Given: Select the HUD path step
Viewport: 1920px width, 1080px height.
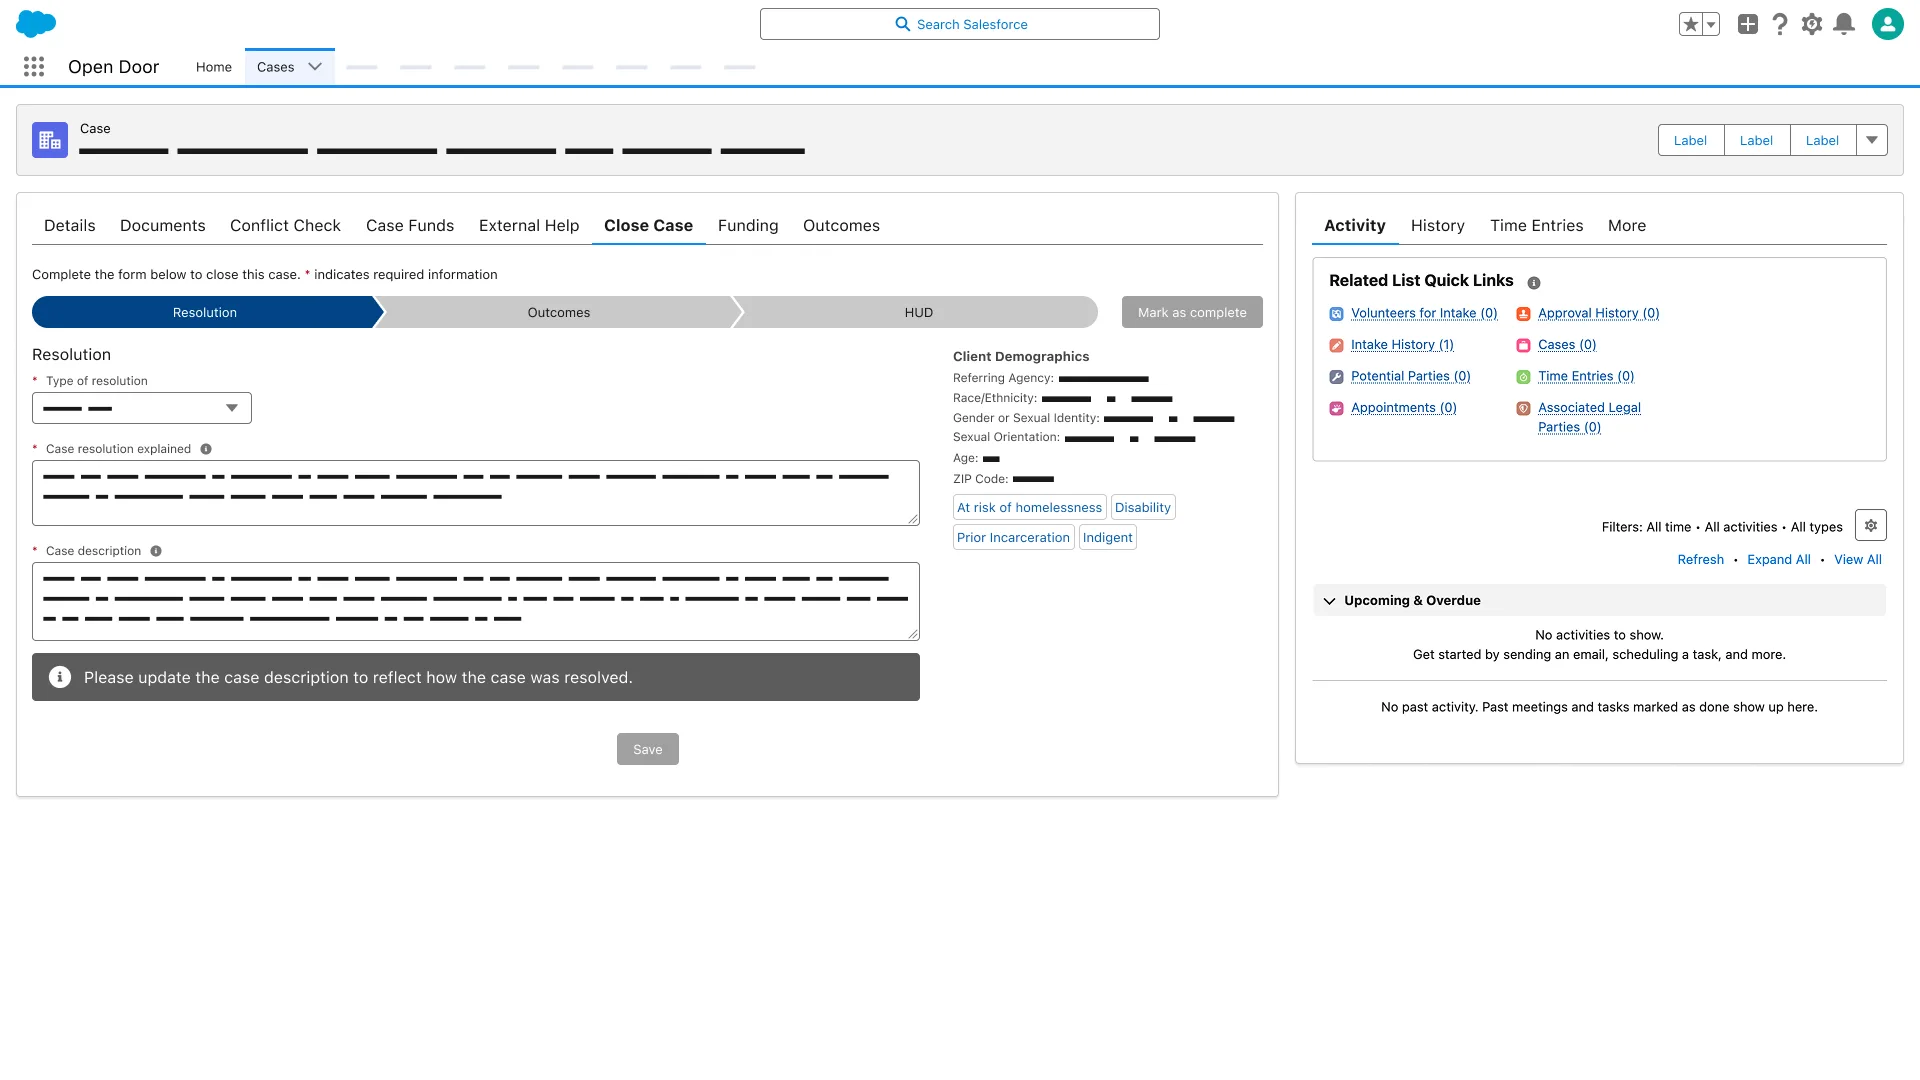Looking at the screenshot, I should [x=919, y=312].
